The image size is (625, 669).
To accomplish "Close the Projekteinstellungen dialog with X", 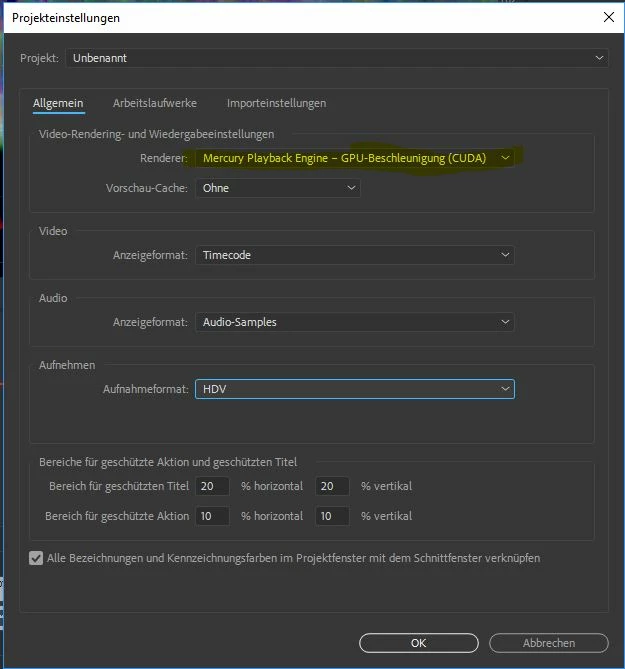I will pos(609,17).
